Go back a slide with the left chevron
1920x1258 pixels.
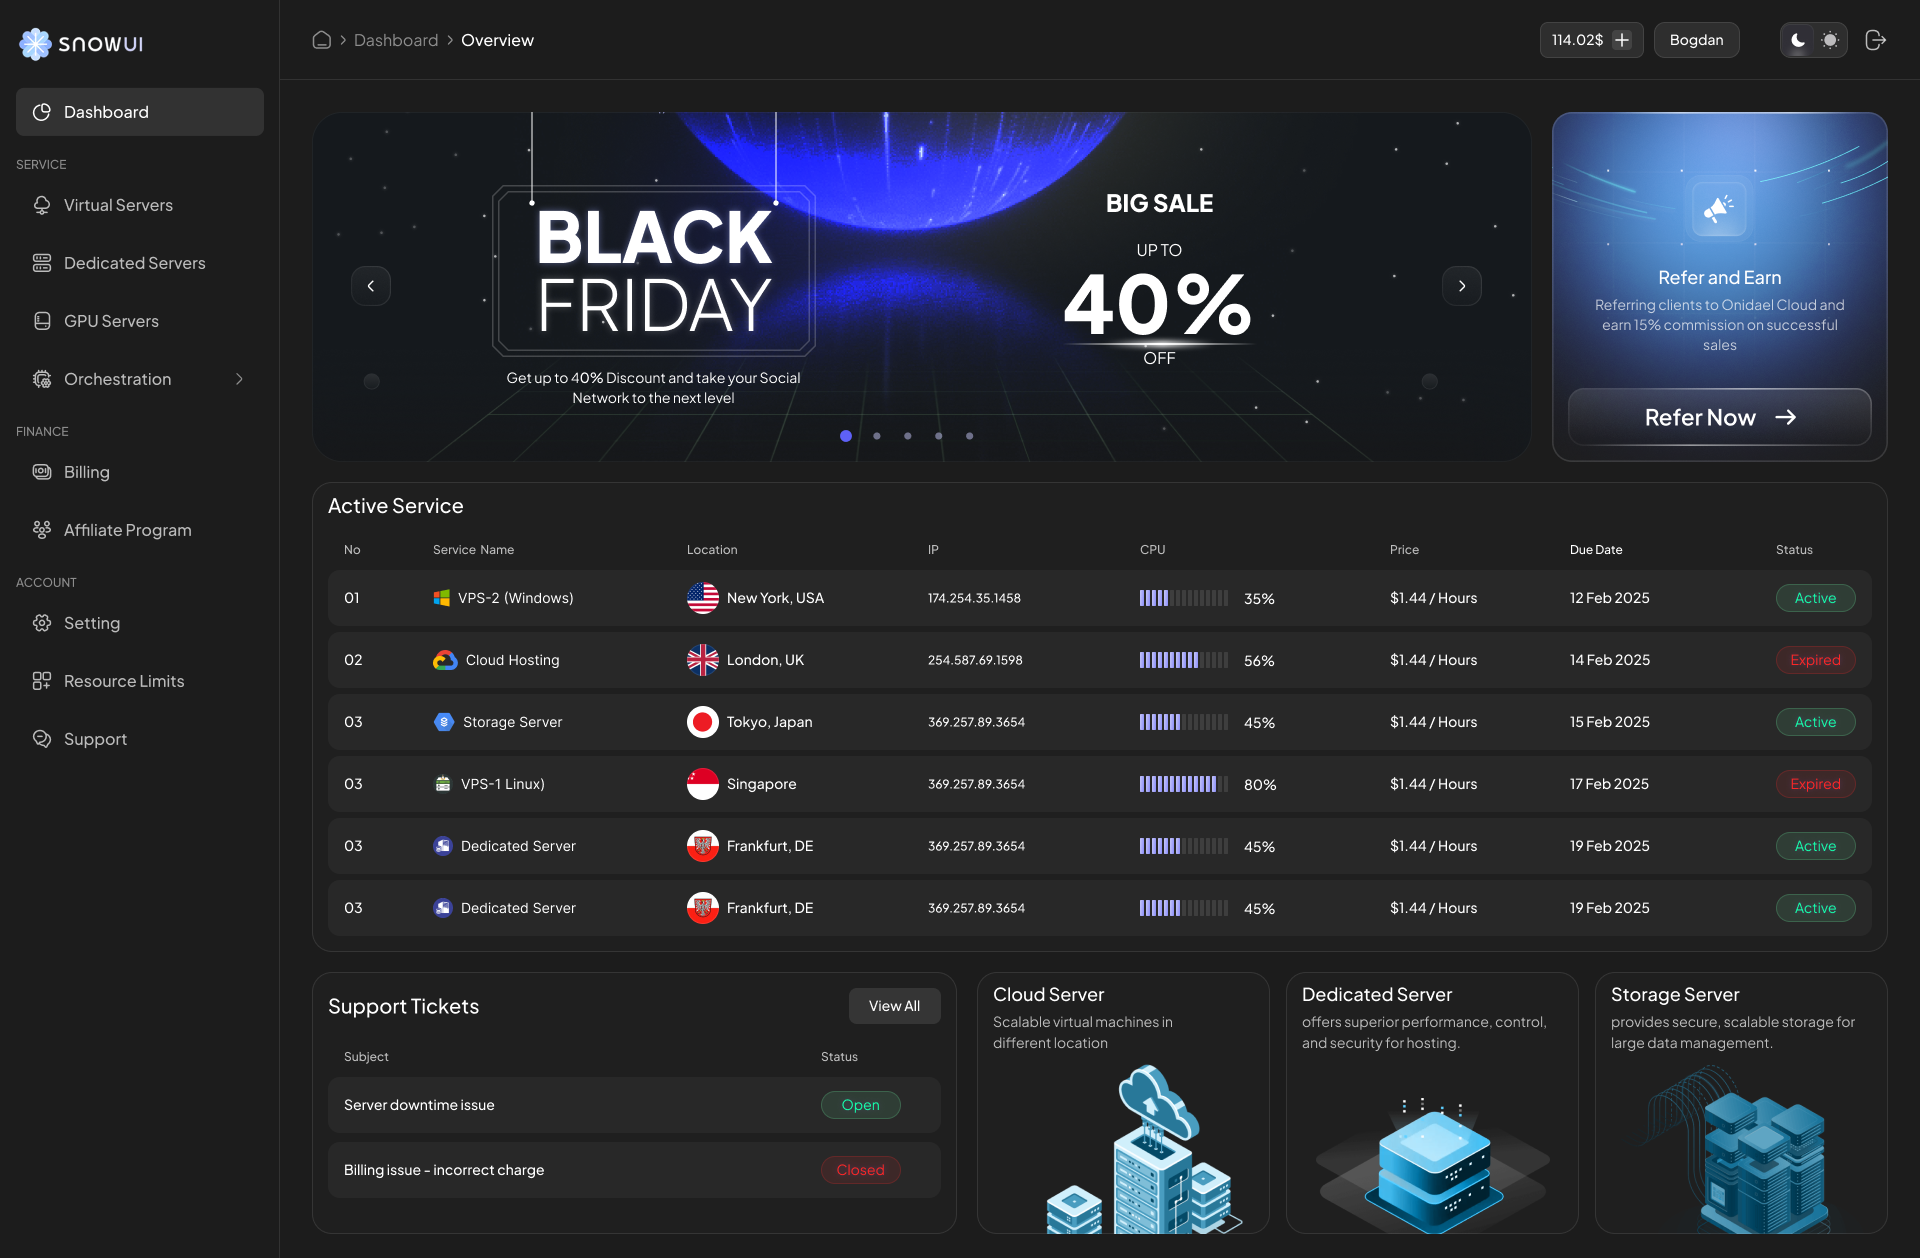click(x=371, y=286)
